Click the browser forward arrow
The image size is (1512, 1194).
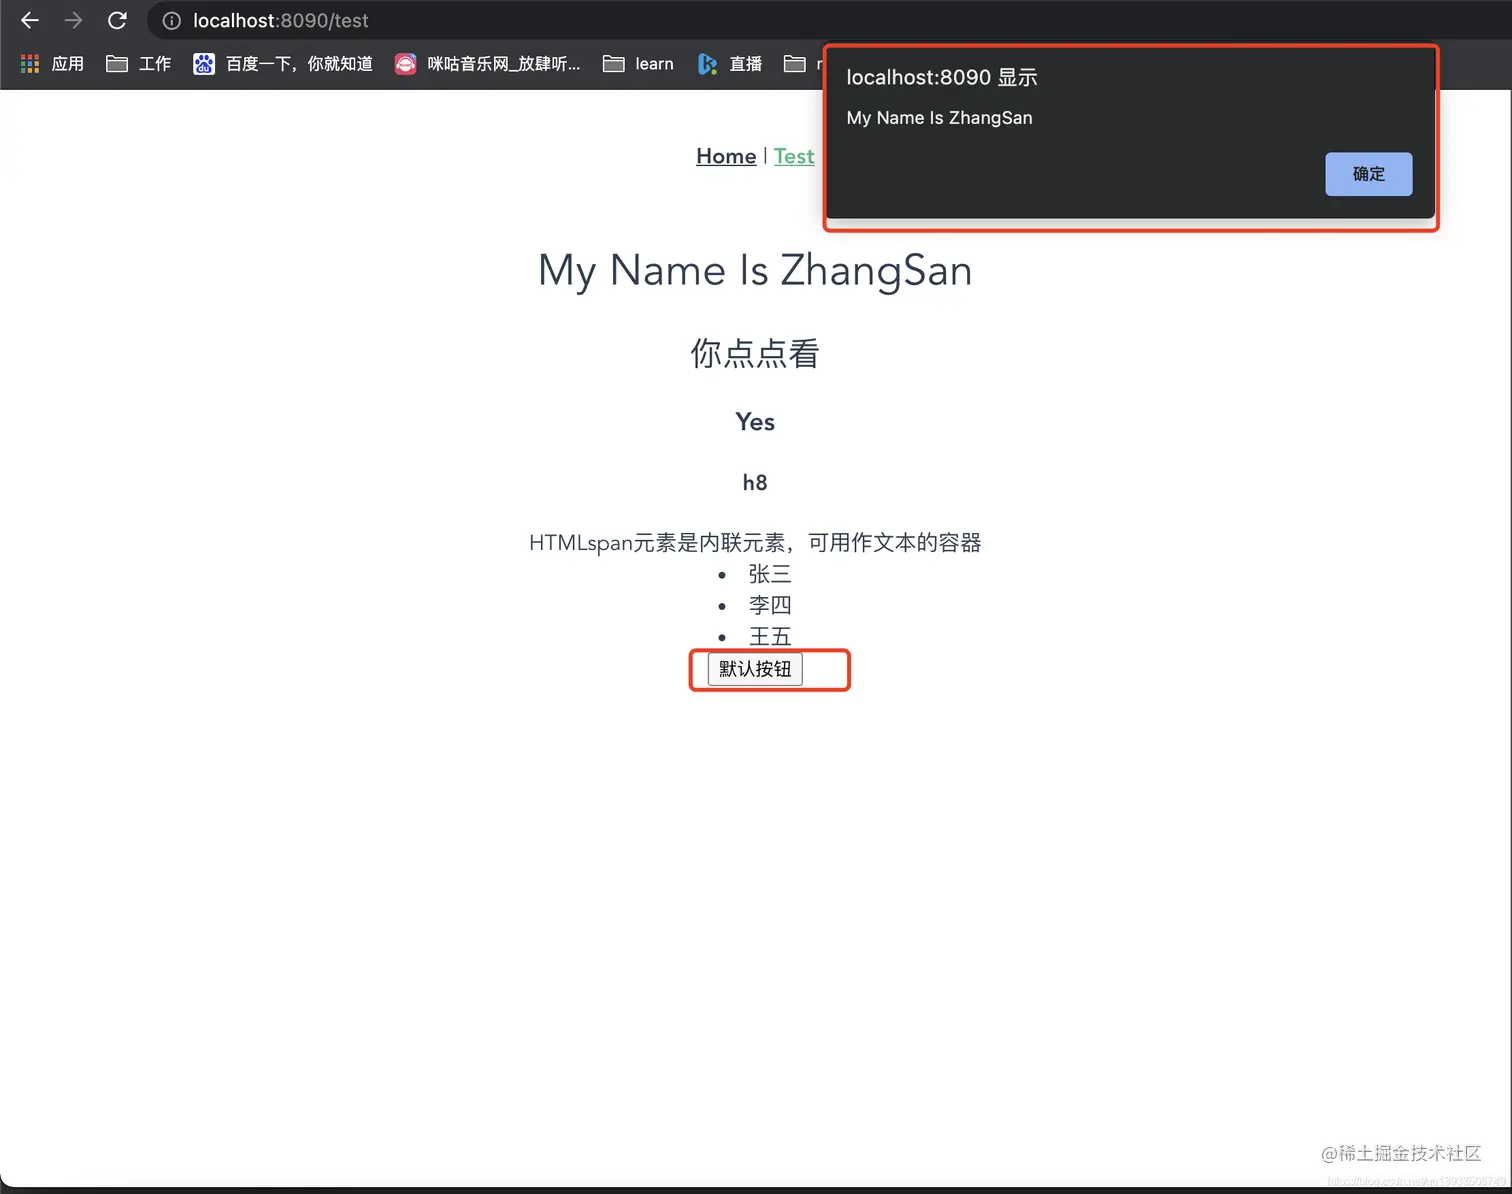click(x=72, y=20)
